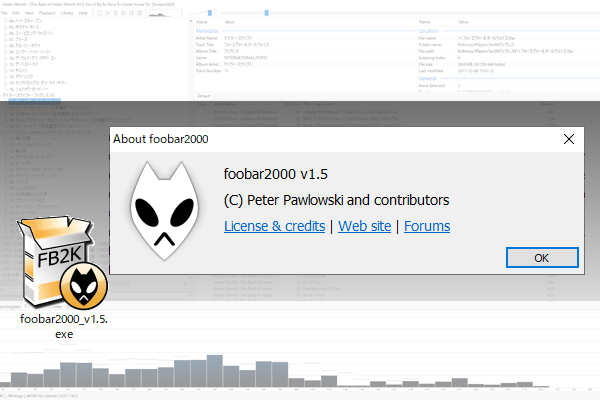This screenshot has height=400, width=600.
Task: Click the Genre value INTERNATIONAL(POPS)
Action: click(x=246, y=58)
